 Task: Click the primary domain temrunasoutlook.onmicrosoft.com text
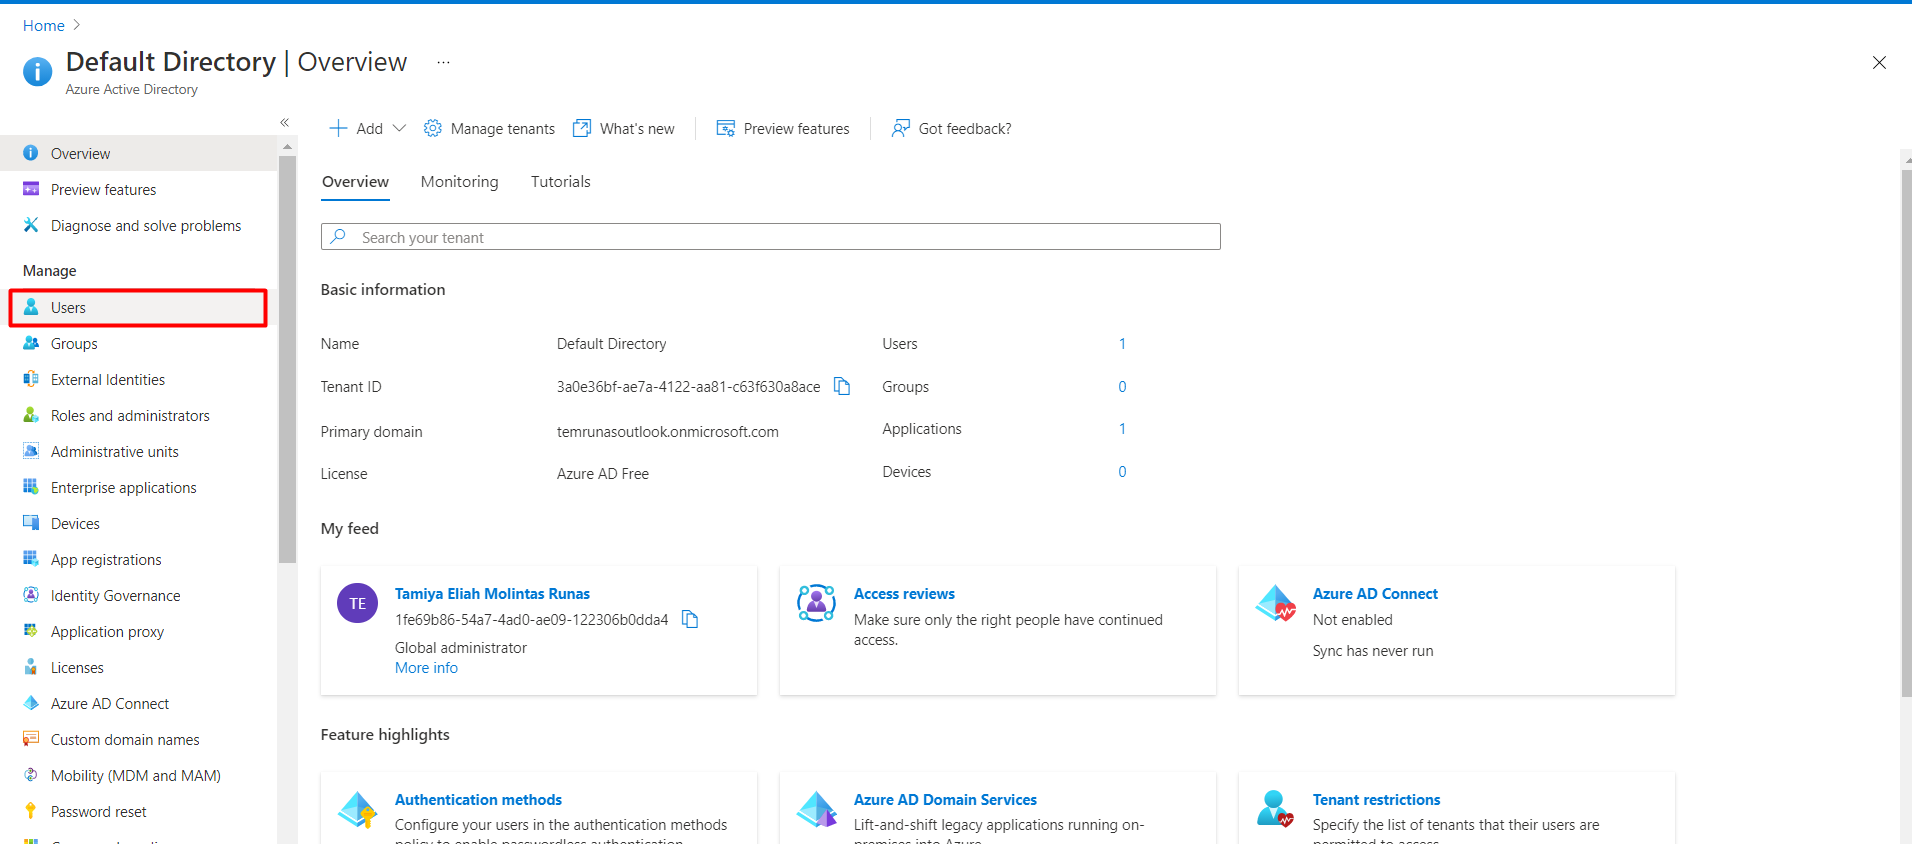click(667, 431)
